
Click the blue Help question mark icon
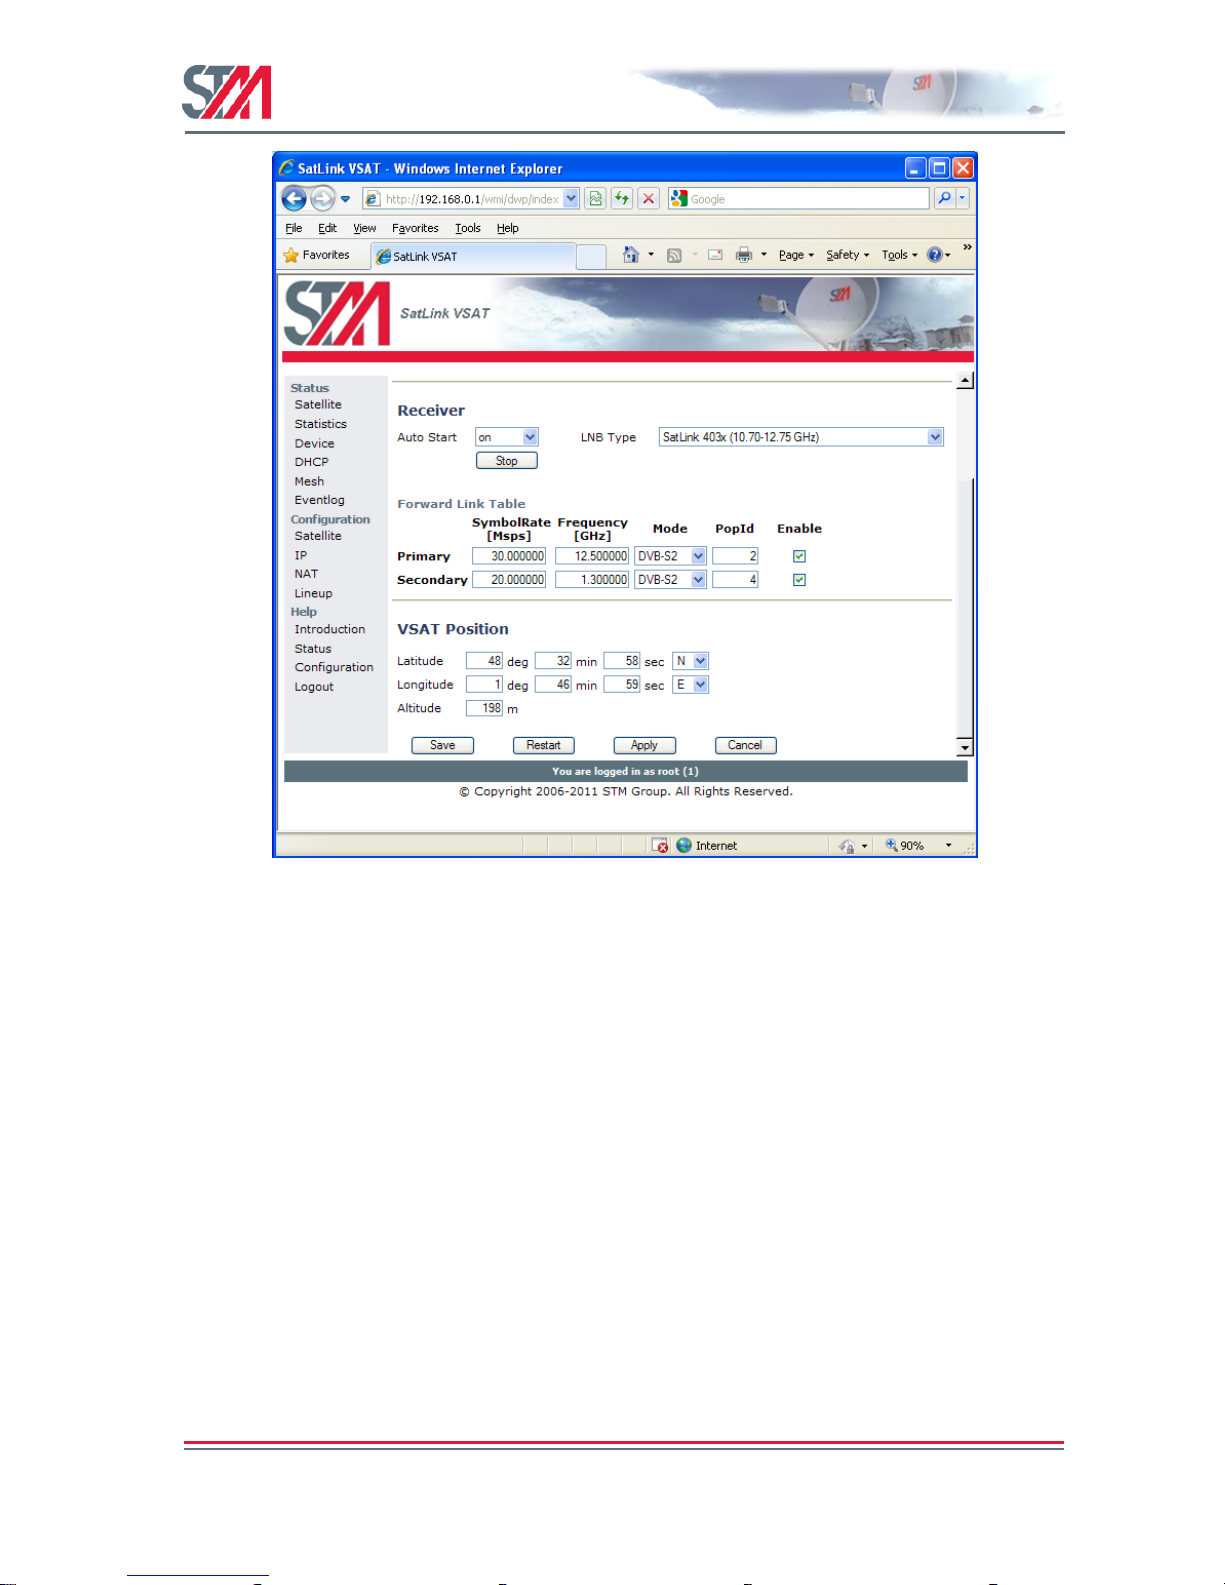(934, 255)
